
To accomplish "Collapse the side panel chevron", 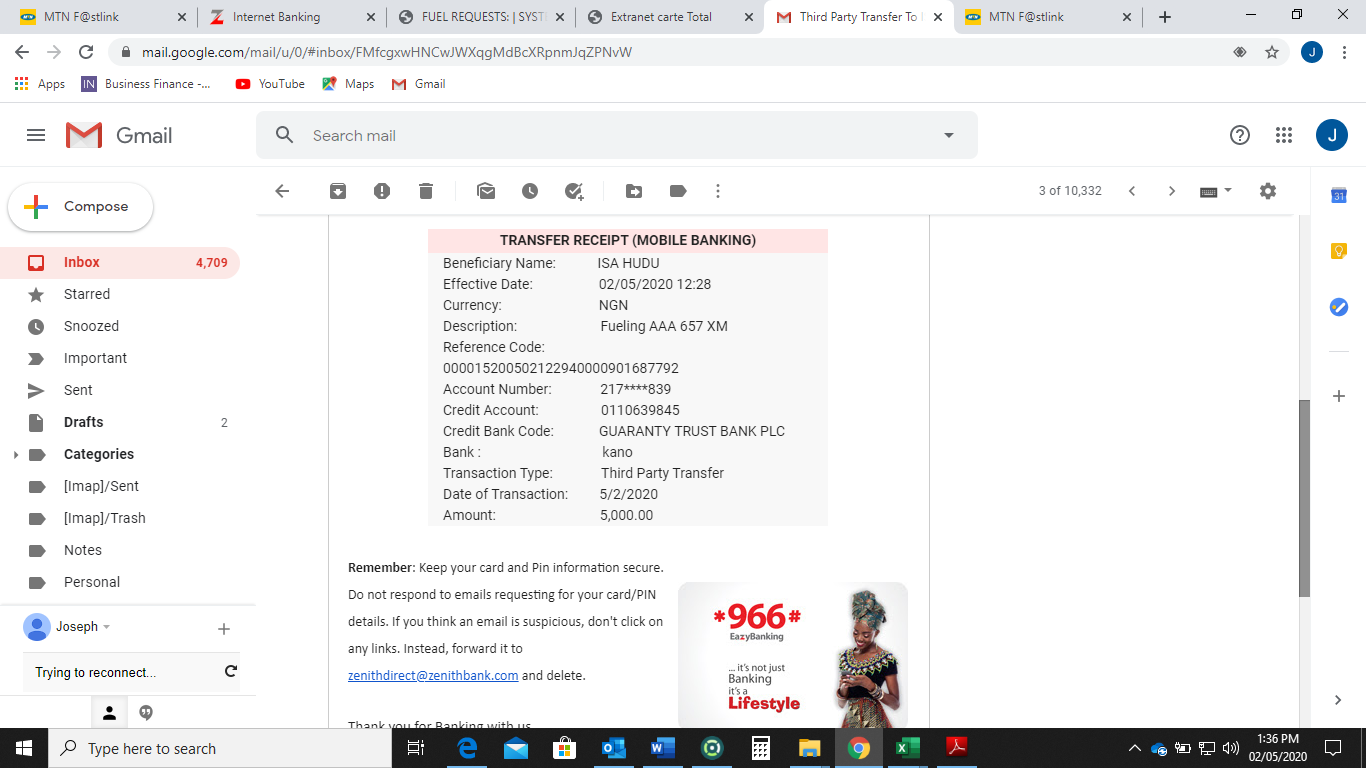I will pyautogui.click(x=1339, y=700).
